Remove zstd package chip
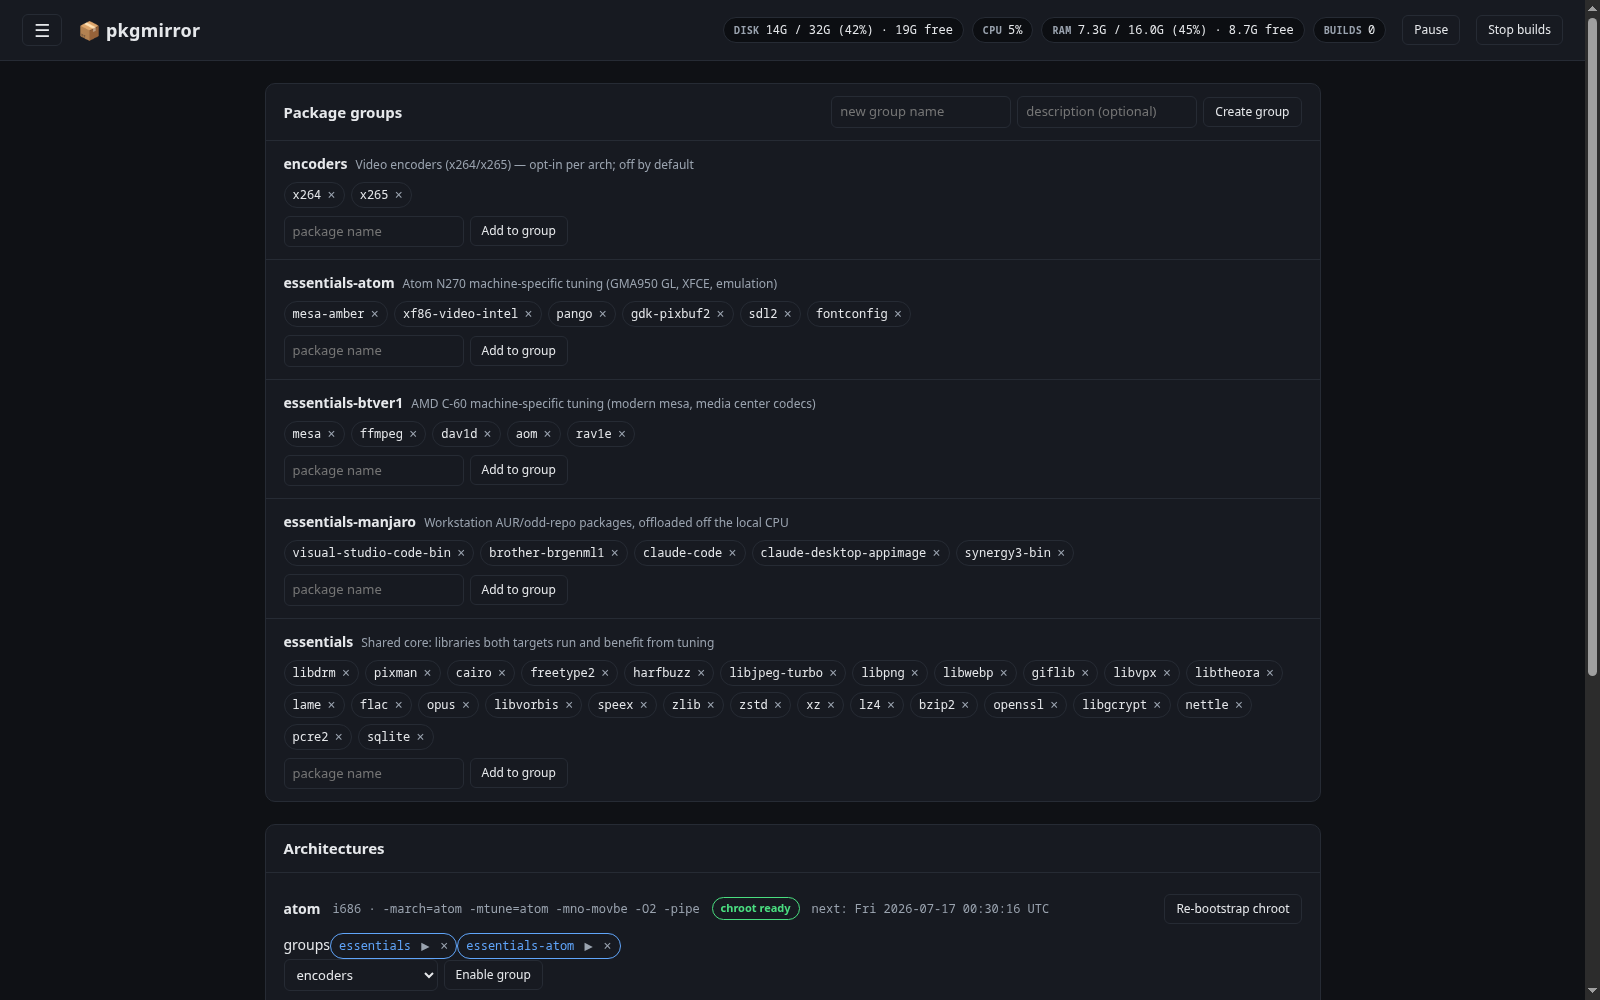 778,705
